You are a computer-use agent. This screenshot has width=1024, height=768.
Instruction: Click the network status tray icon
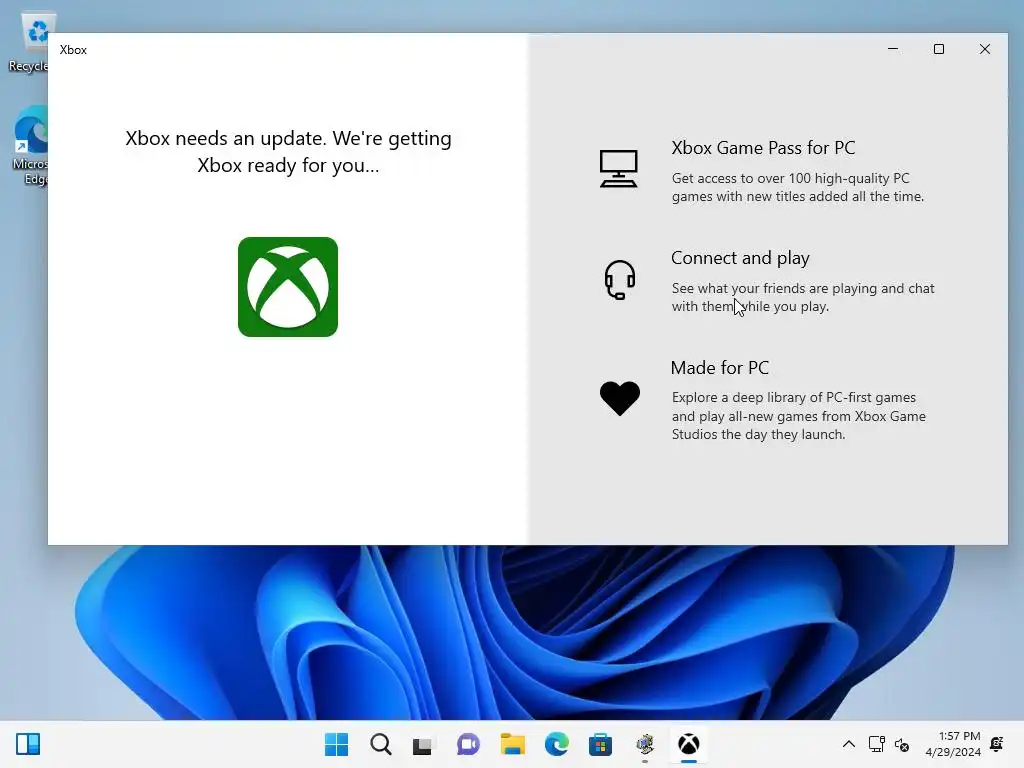tap(876, 744)
